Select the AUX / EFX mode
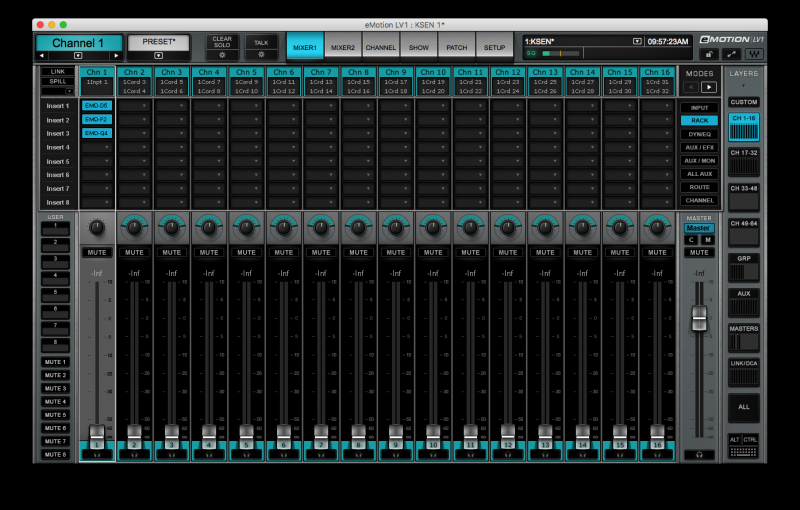 click(x=699, y=147)
